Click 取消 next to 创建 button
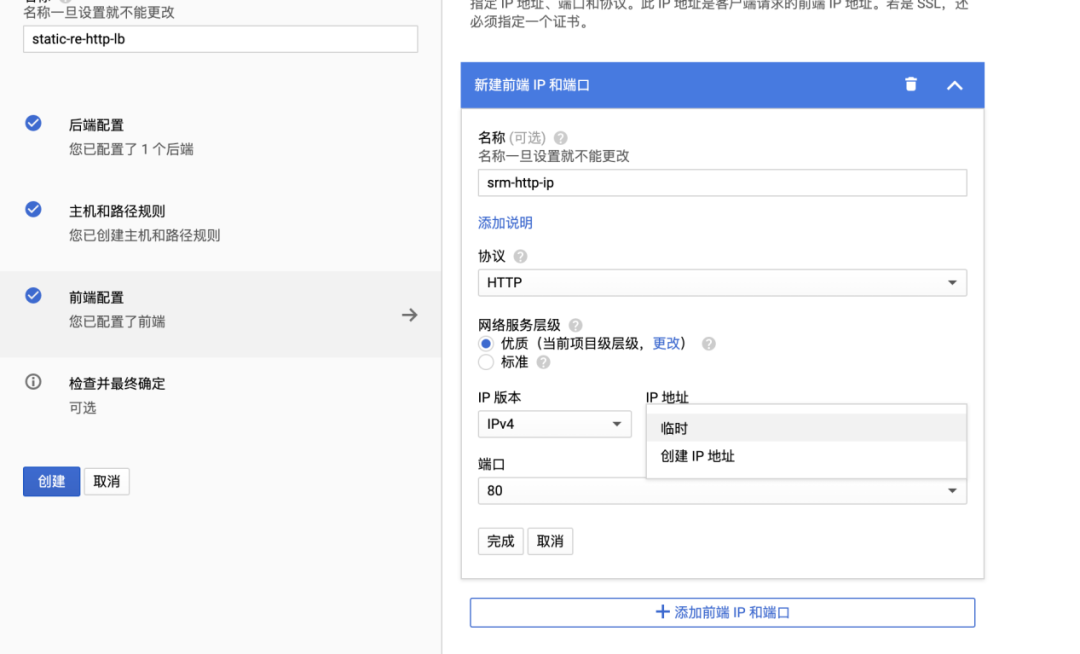 (x=107, y=481)
